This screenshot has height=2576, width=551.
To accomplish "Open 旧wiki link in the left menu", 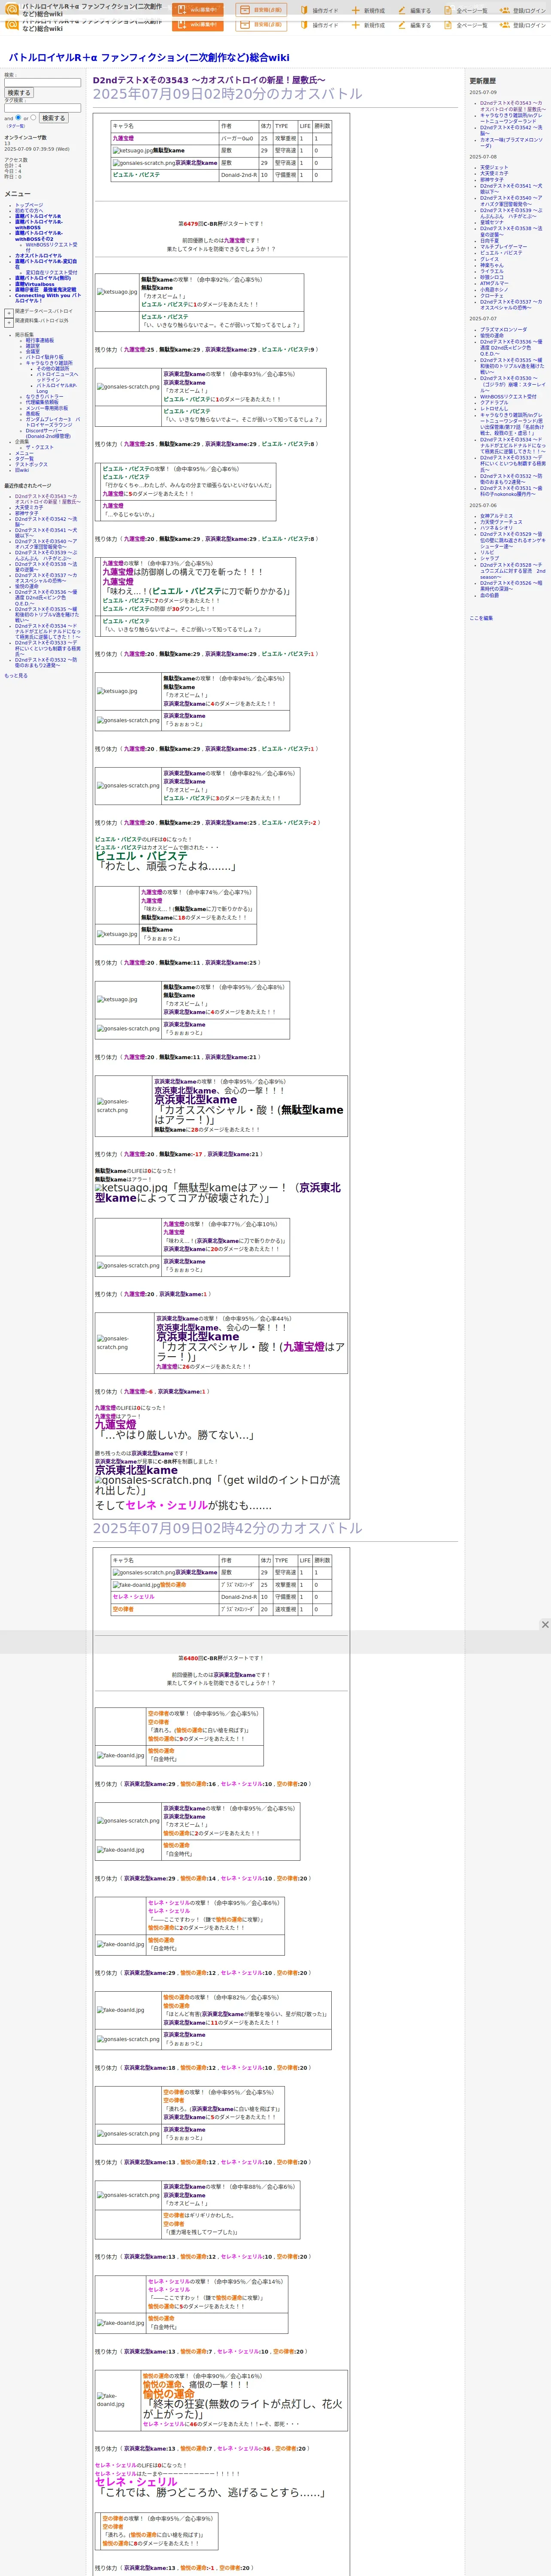I will tap(22, 470).
